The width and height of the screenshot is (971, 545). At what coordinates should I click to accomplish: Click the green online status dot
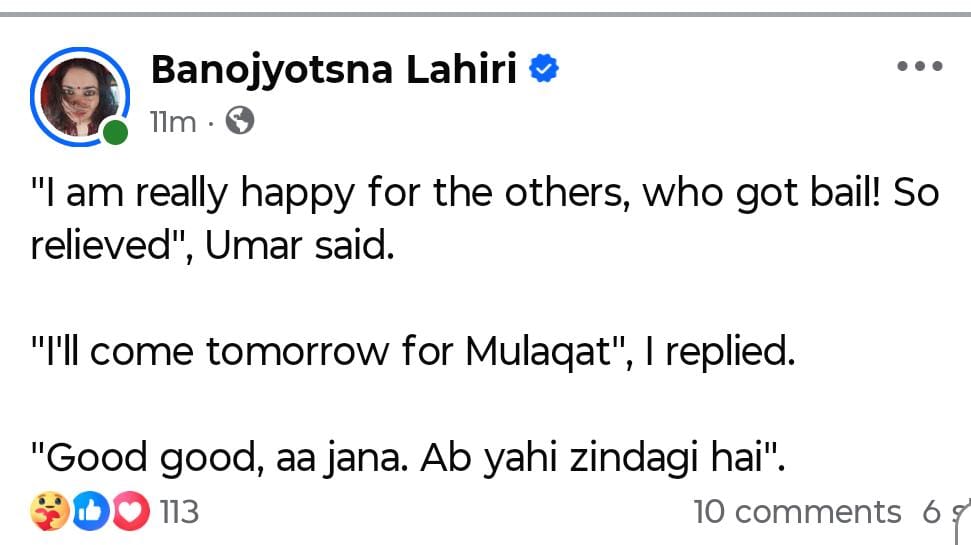point(116,132)
